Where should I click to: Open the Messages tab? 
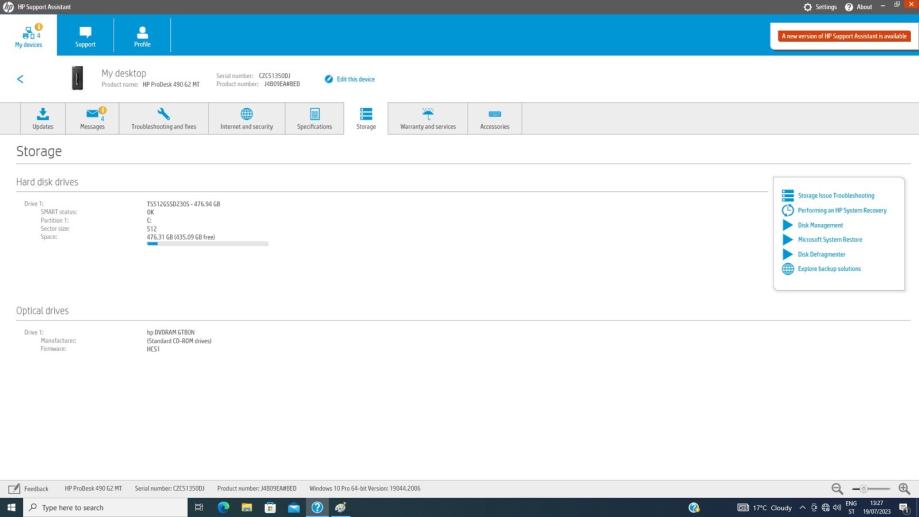tap(92, 118)
